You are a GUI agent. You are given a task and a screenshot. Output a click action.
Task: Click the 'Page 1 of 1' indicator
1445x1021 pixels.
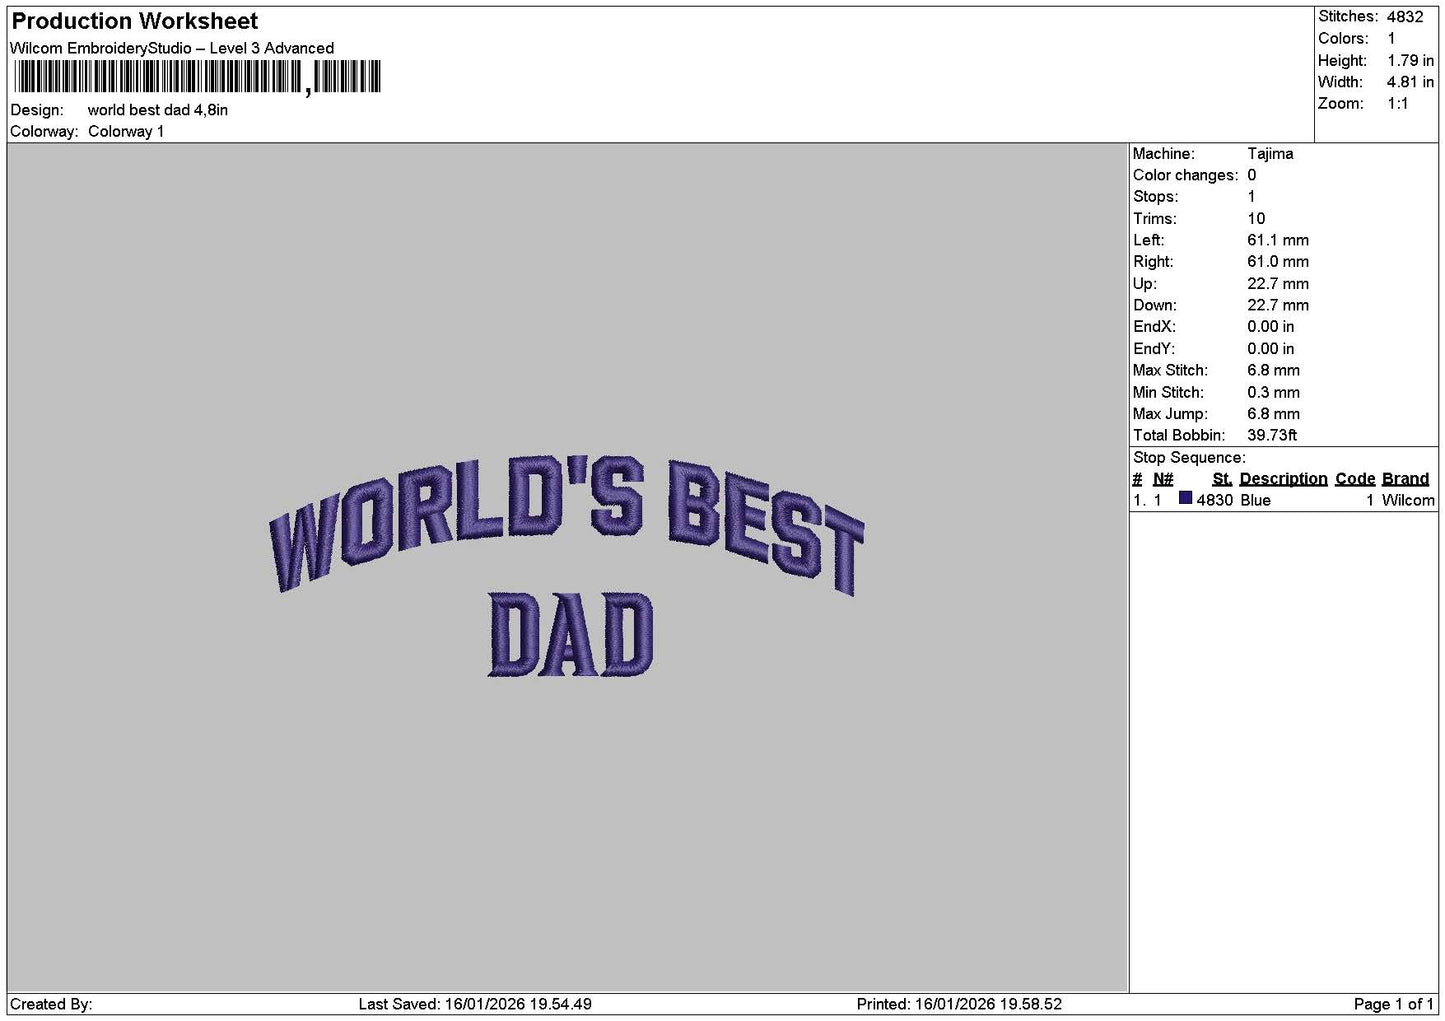(x=1394, y=1004)
